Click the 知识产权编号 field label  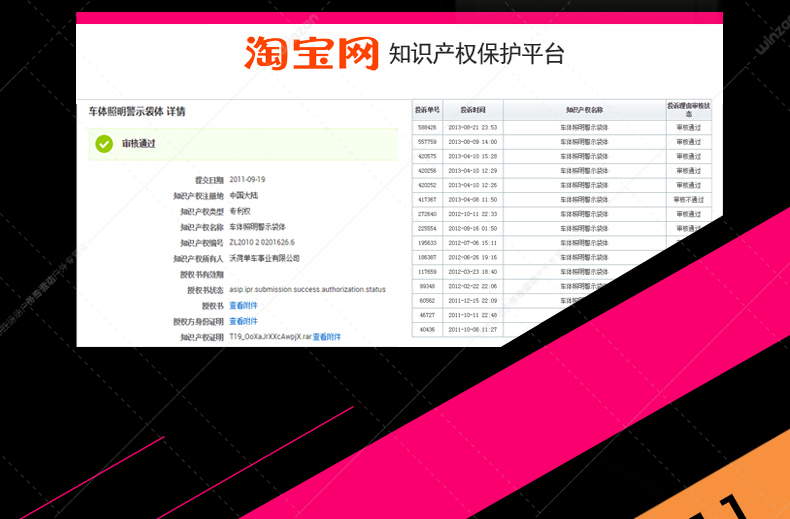pos(202,243)
